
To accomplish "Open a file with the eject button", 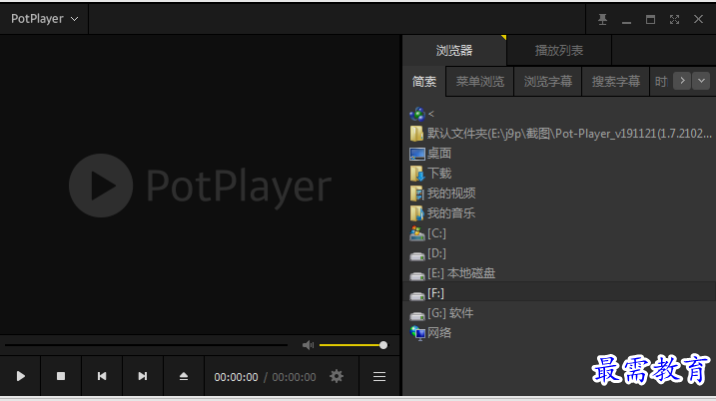I will click(184, 376).
